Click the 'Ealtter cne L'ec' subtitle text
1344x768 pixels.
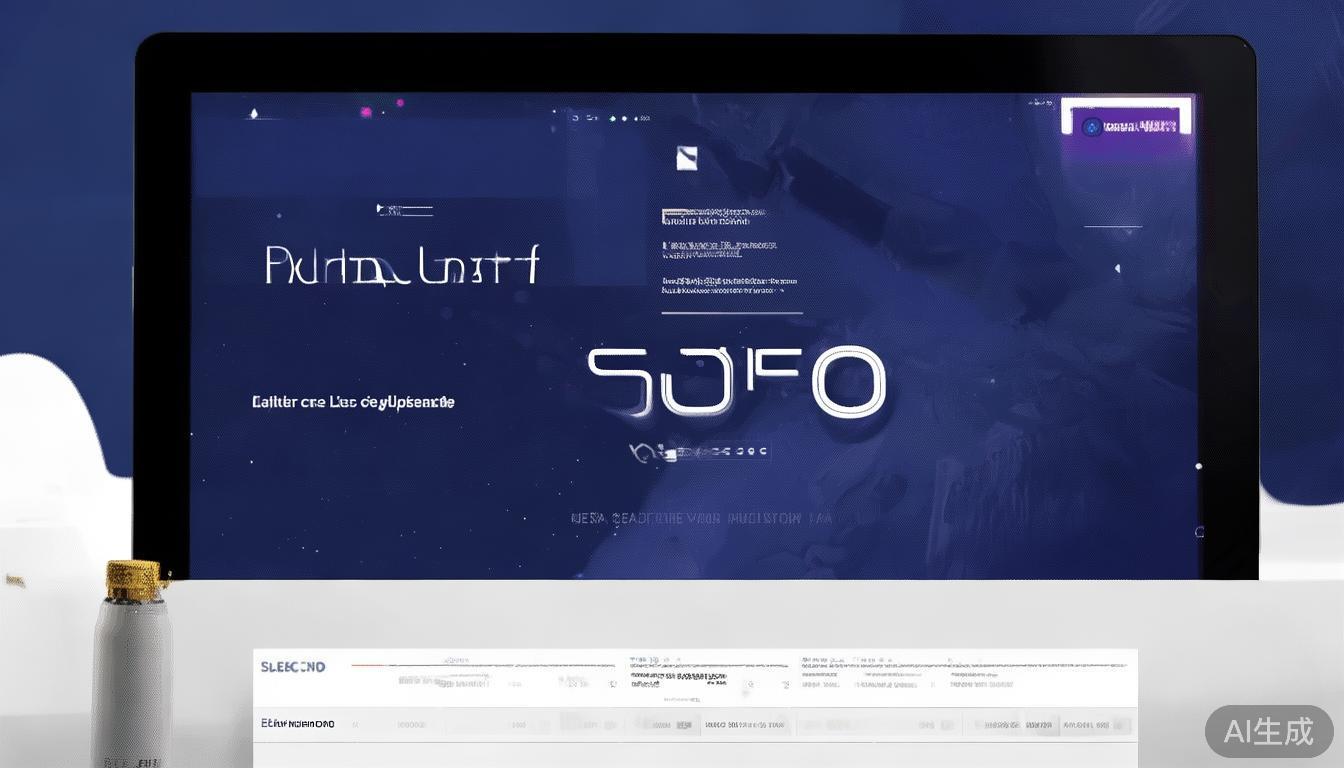coord(353,402)
